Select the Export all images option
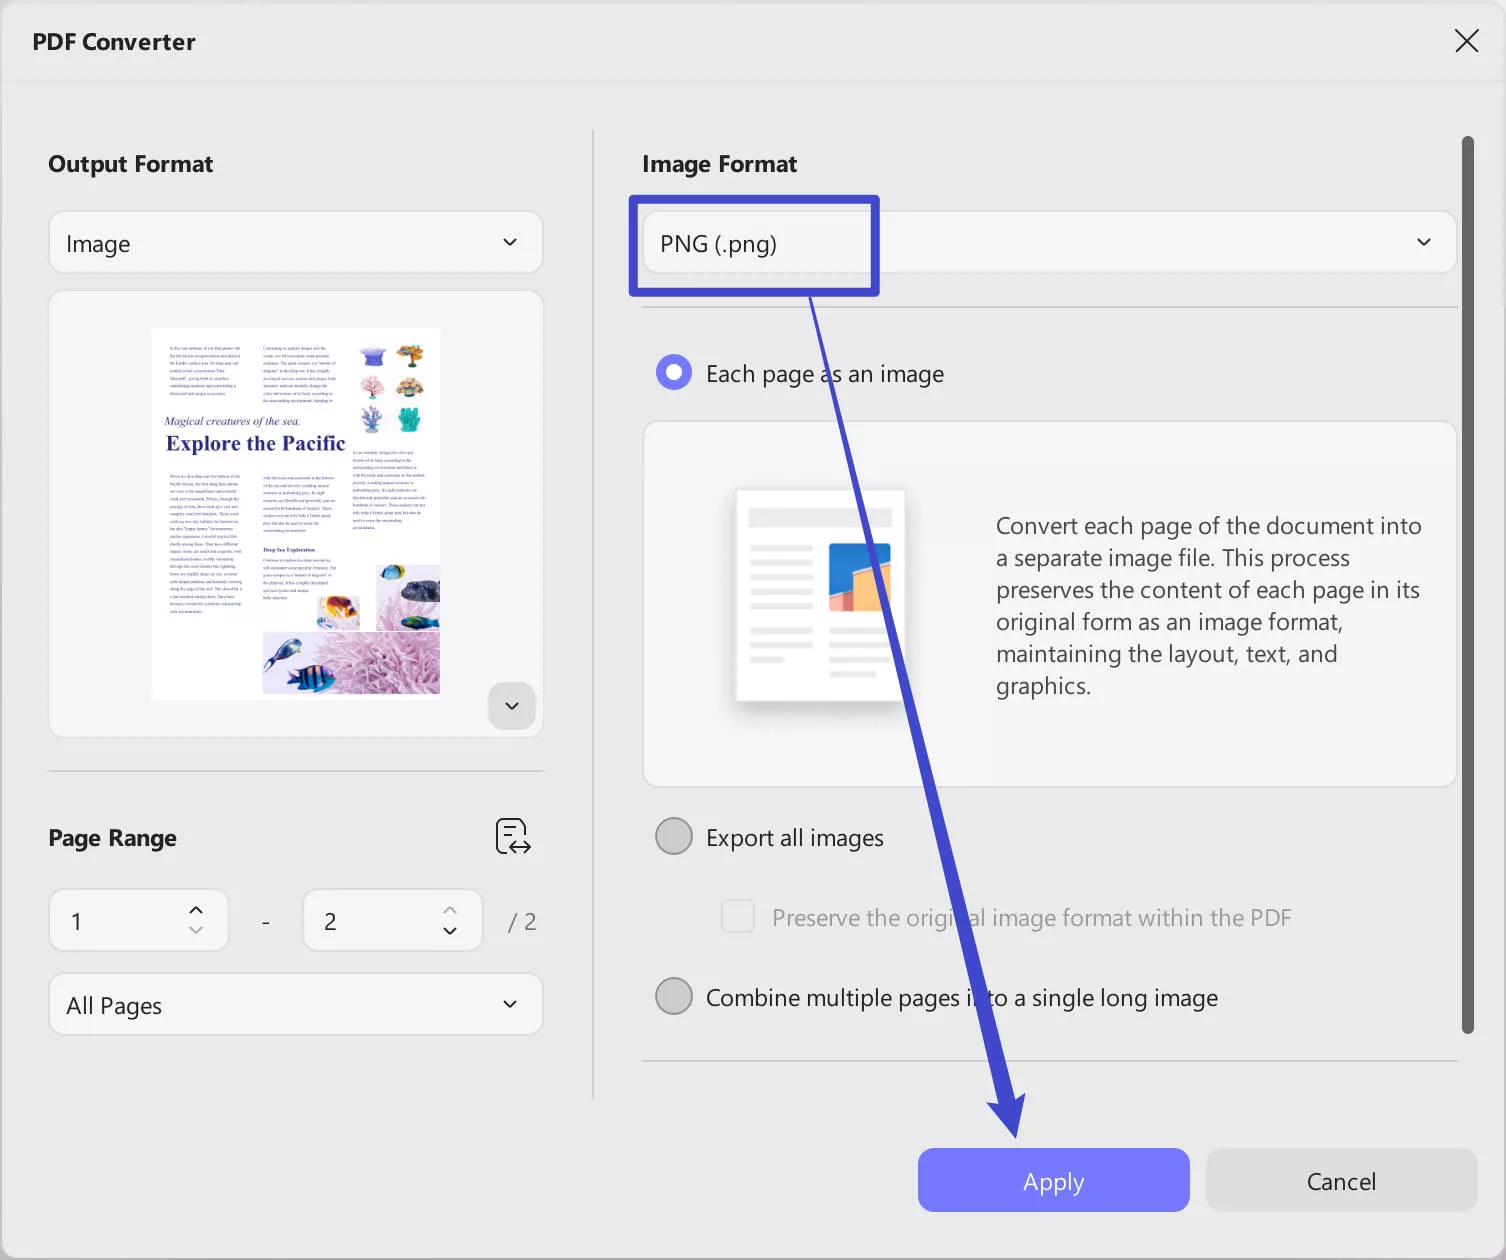Viewport: 1506px width, 1260px height. pyautogui.click(x=673, y=836)
